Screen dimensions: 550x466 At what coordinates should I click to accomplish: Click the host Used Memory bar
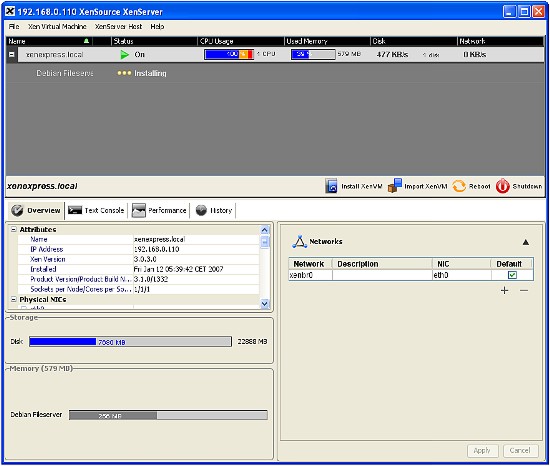[313, 55]
